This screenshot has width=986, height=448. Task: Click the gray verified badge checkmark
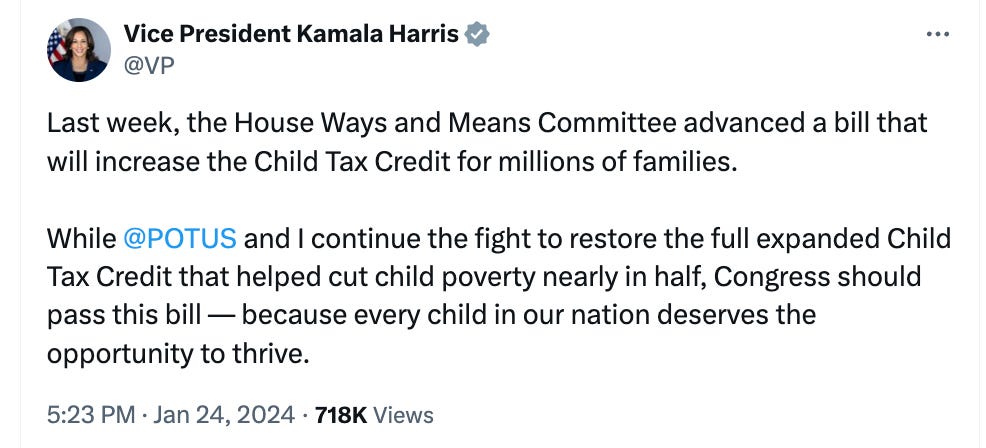tap(478, 34)
